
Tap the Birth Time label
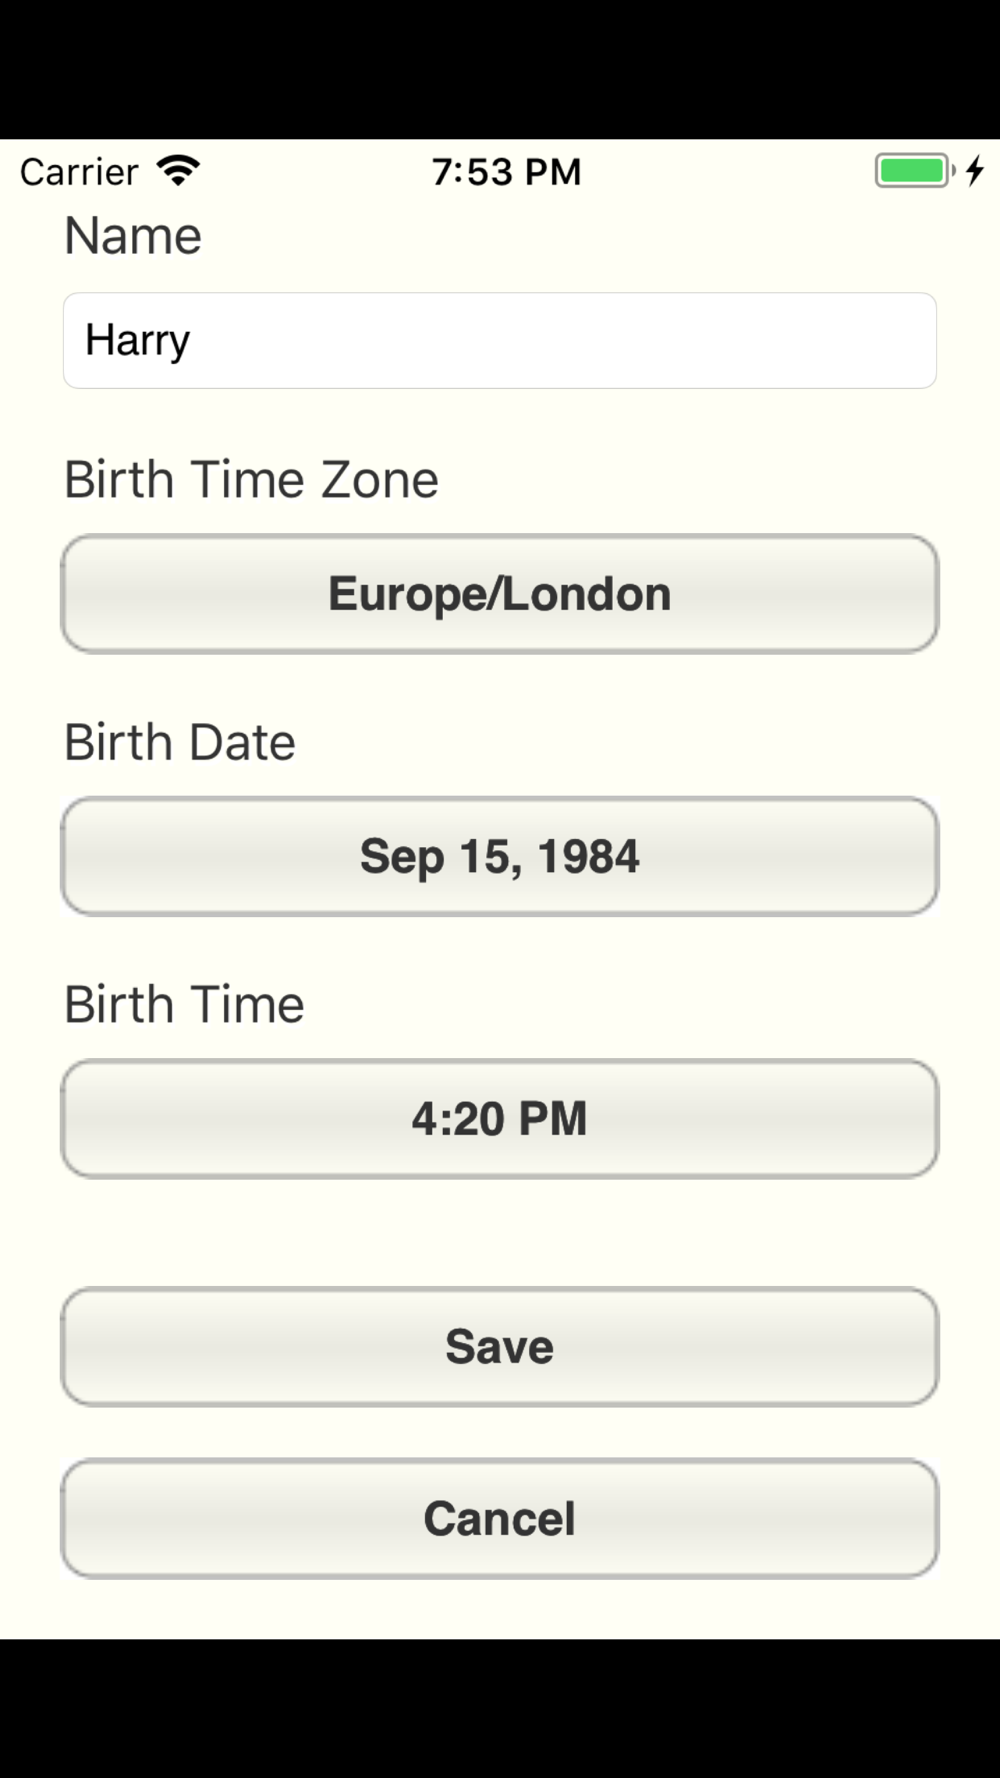(x=184, y=1004)
